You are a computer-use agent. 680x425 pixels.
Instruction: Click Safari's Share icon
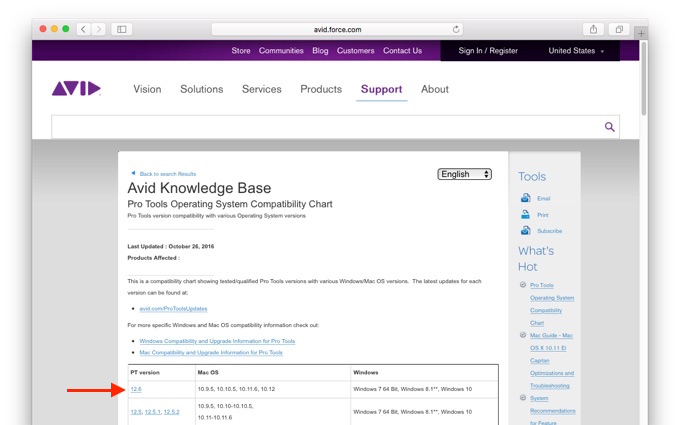pyautogui.click(x=594, y=29)
